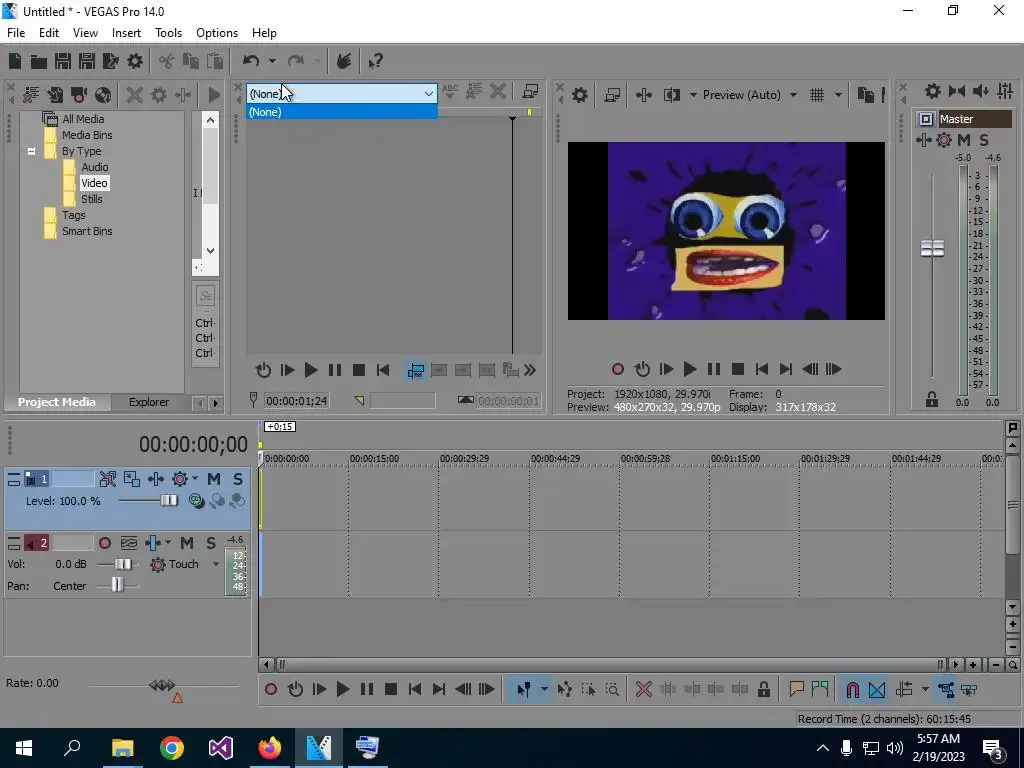Click the Dim Output speaker icon

click(x=980, y=91)
